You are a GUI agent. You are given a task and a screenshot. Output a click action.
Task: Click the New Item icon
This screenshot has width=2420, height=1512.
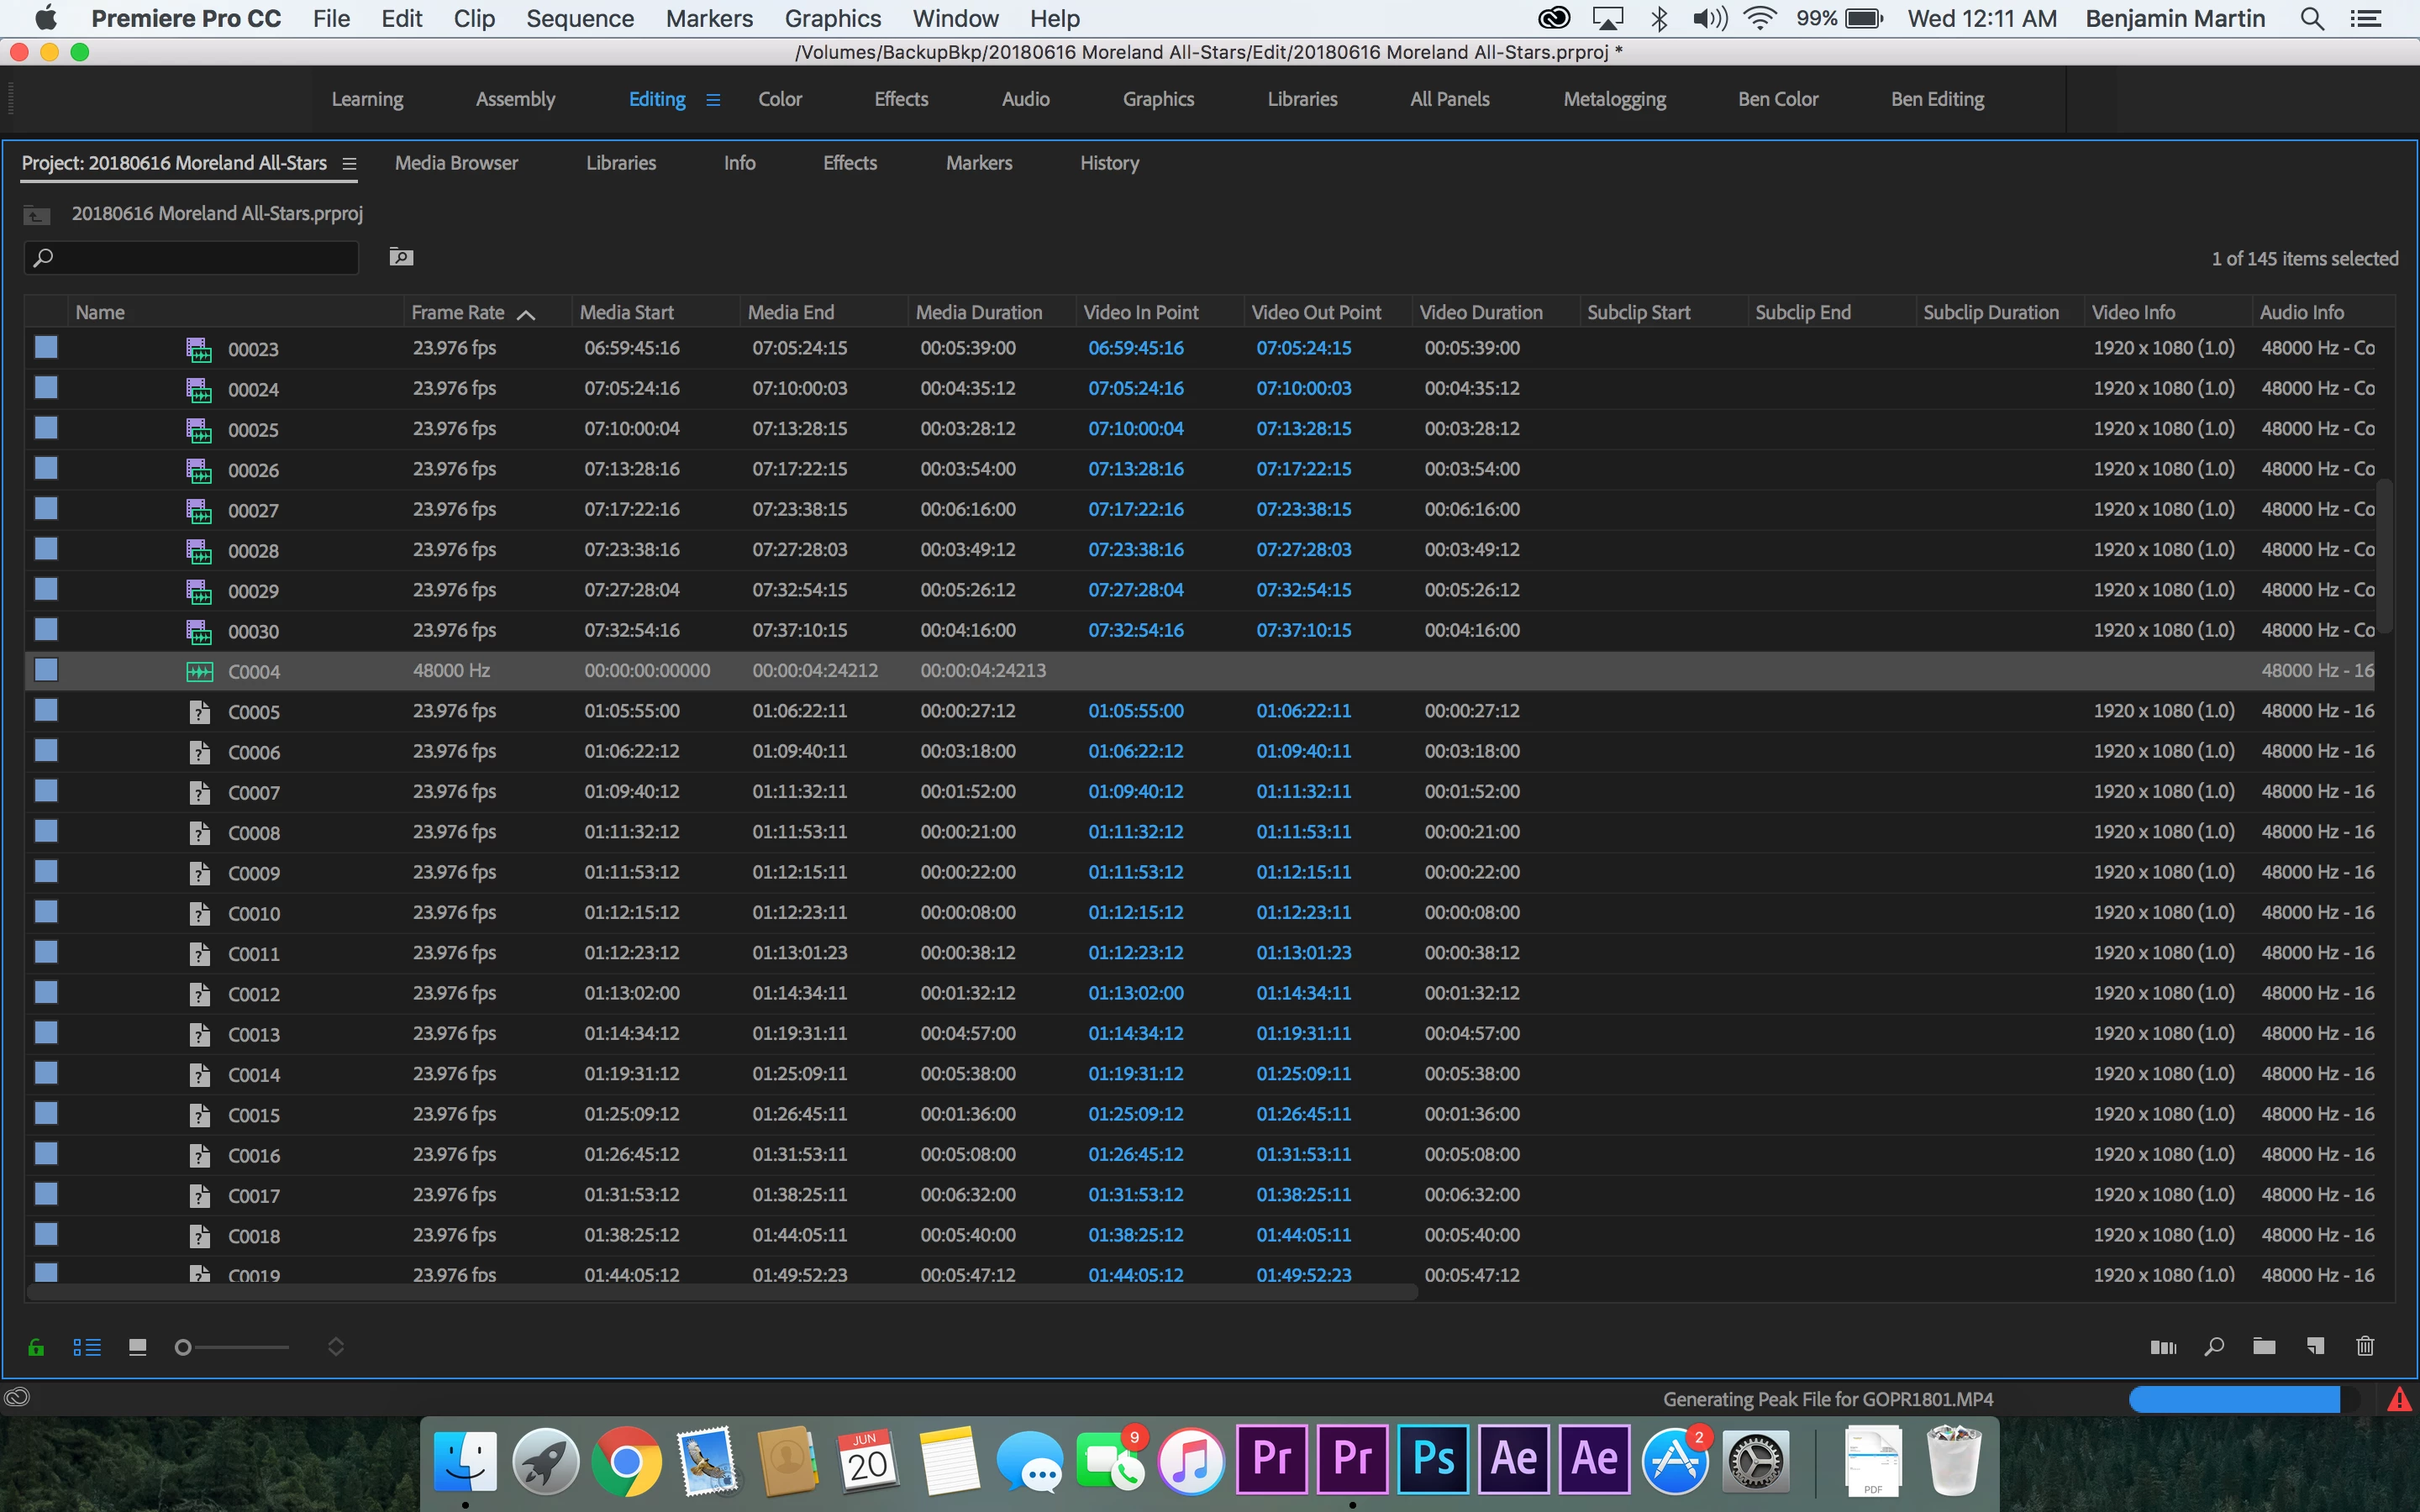[2315, 1346]
